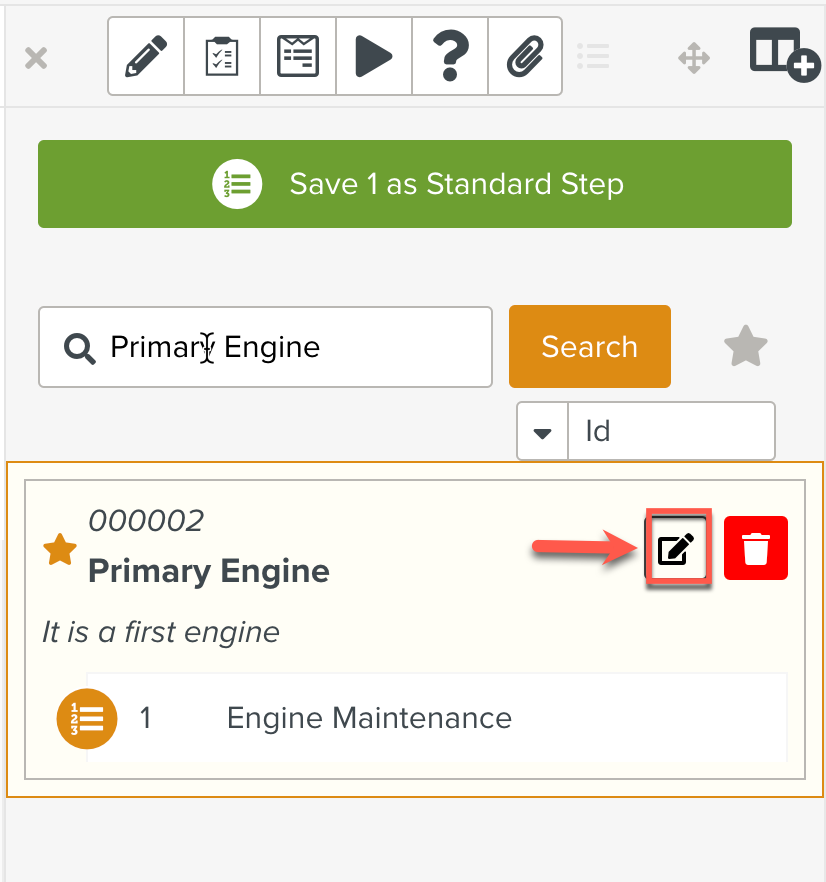Select the form details toolbar icon
Viewport: 826px width, 882px height.
pos(298,56)
